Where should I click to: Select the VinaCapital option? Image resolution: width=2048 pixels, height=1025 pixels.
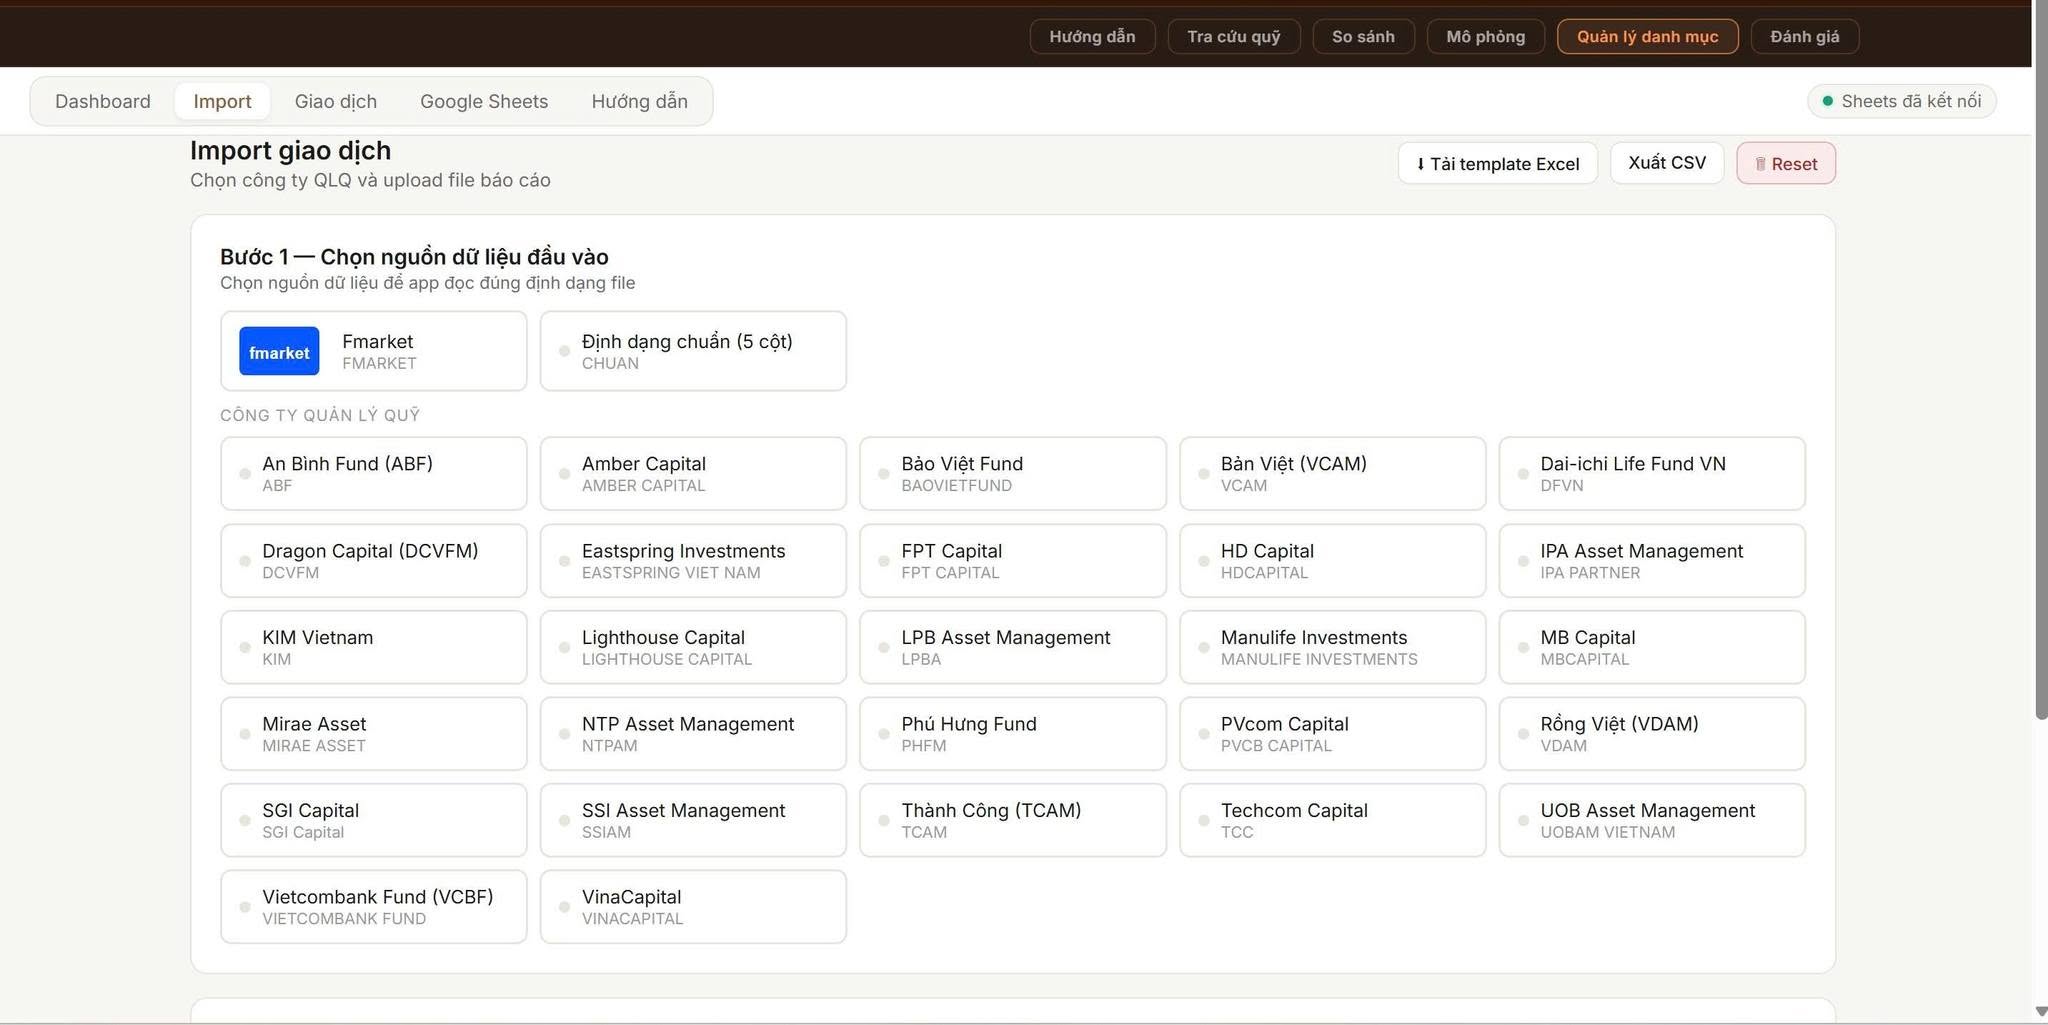pos(693,907)
